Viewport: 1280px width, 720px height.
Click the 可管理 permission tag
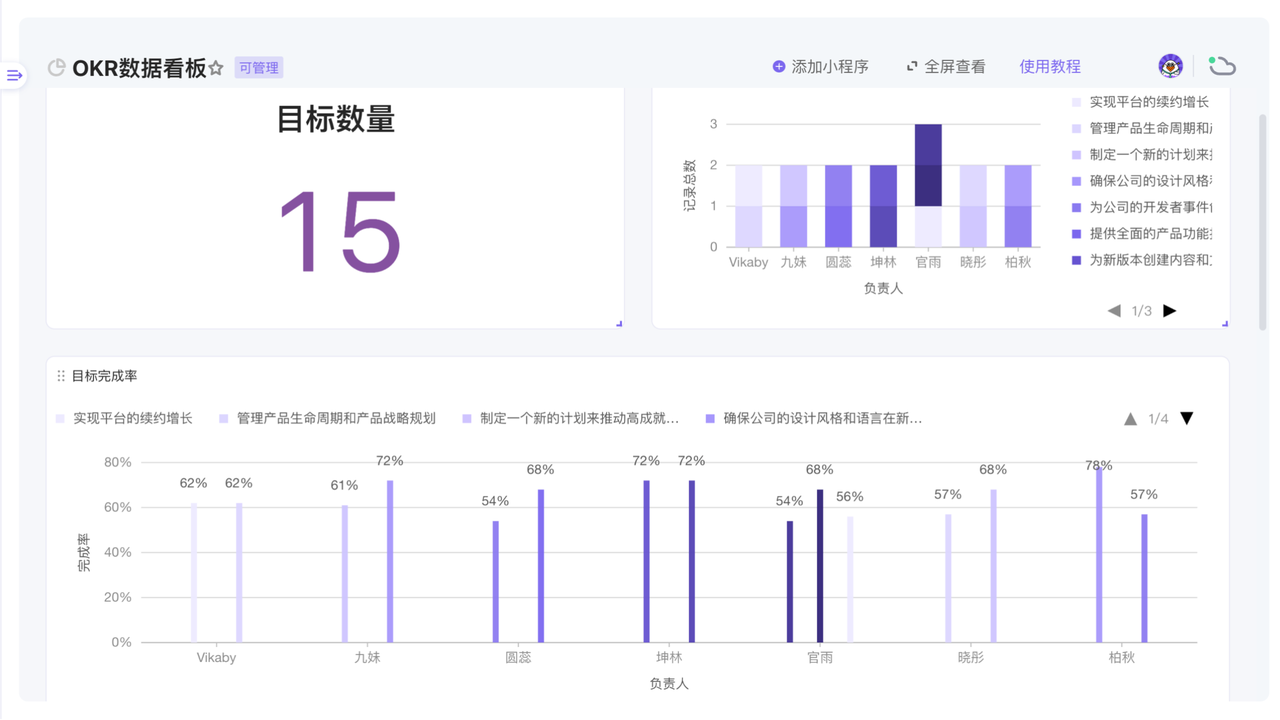coord(259,68)
